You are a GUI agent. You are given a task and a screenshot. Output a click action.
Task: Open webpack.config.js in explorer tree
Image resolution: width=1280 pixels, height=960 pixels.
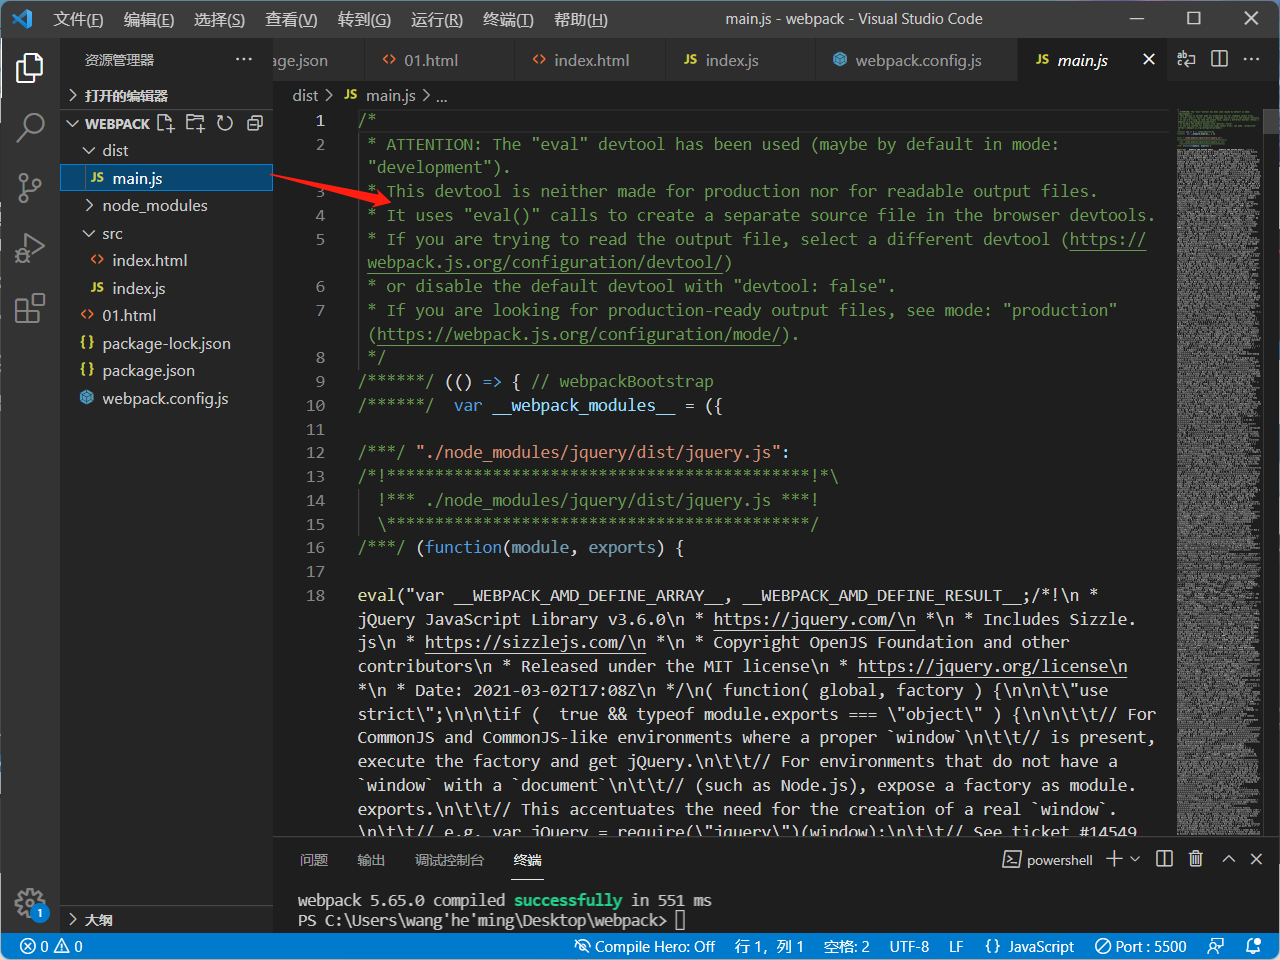pos(166,398)
